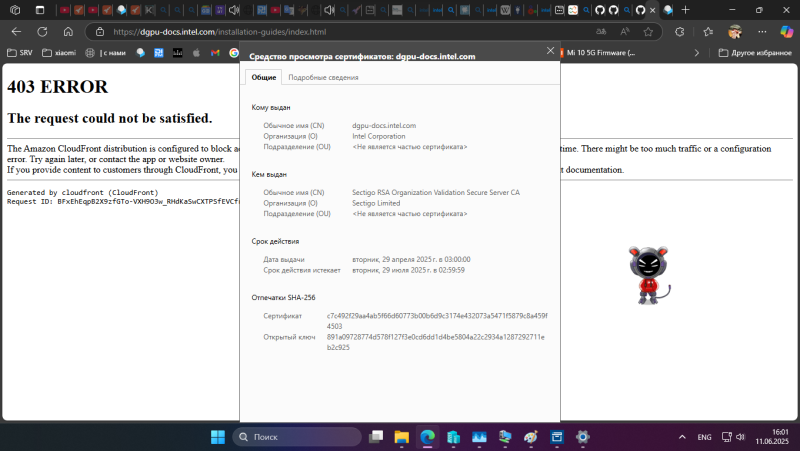Select the issuer CN Sectigo RSA text

[x=436, y=192]
